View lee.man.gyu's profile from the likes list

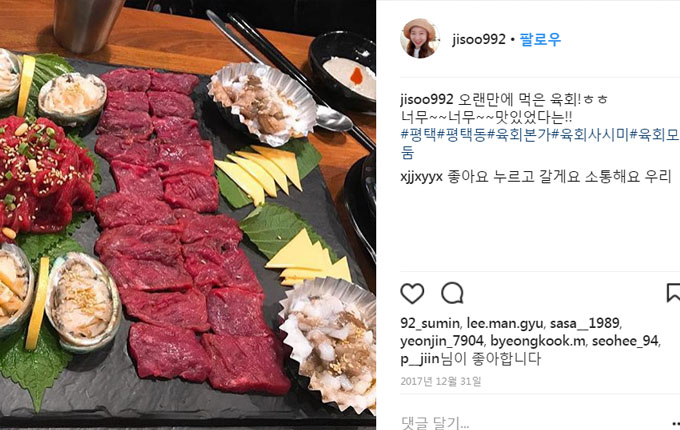pyautogui.click(x=505, y=324)
